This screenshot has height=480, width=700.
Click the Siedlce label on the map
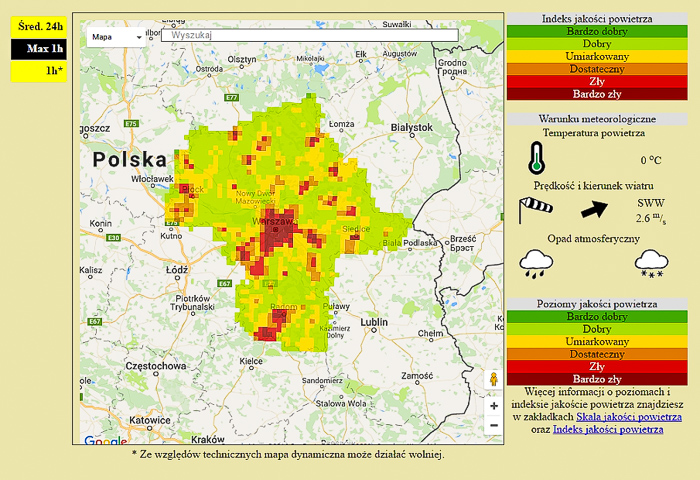click(x=356, y=229)
